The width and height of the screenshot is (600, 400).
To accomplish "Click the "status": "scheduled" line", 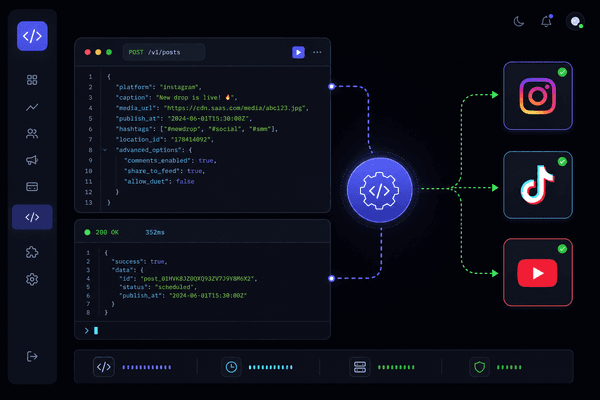I will [x=158, y=287].
